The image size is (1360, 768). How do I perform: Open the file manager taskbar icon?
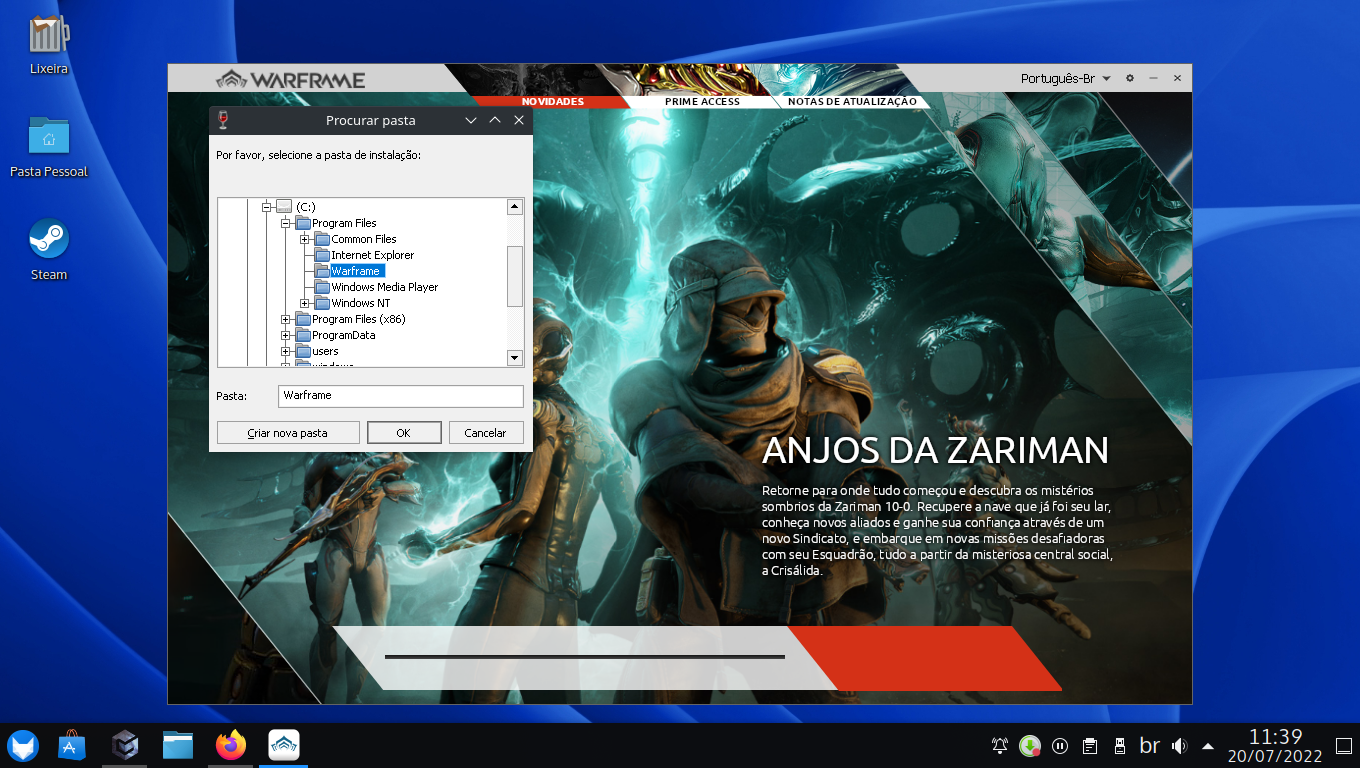pyautogui.click(x=178, y=745)
